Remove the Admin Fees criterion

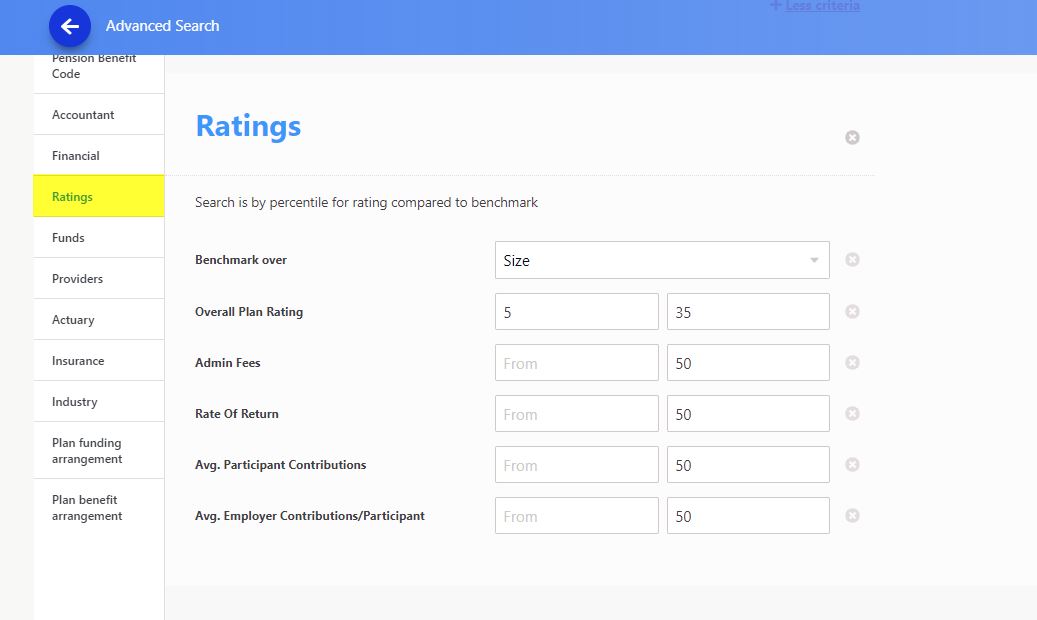[x=852, y=363]
